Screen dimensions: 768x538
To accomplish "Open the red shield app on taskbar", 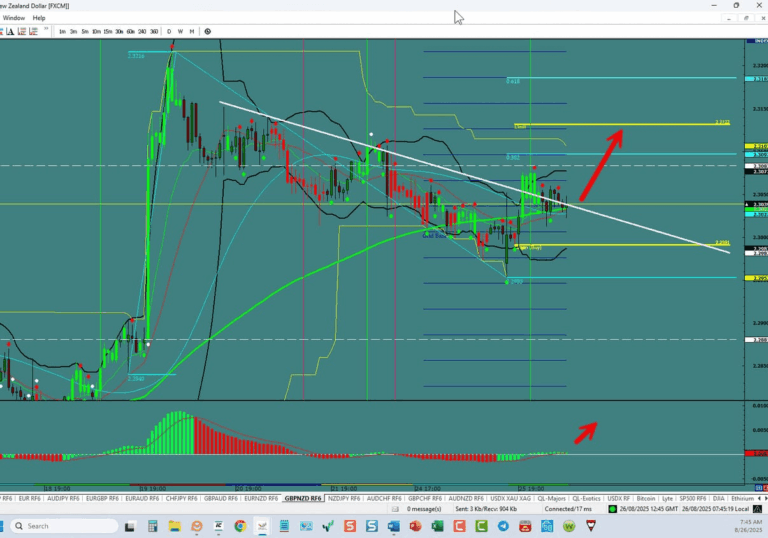I will click(x=591, y=526).
